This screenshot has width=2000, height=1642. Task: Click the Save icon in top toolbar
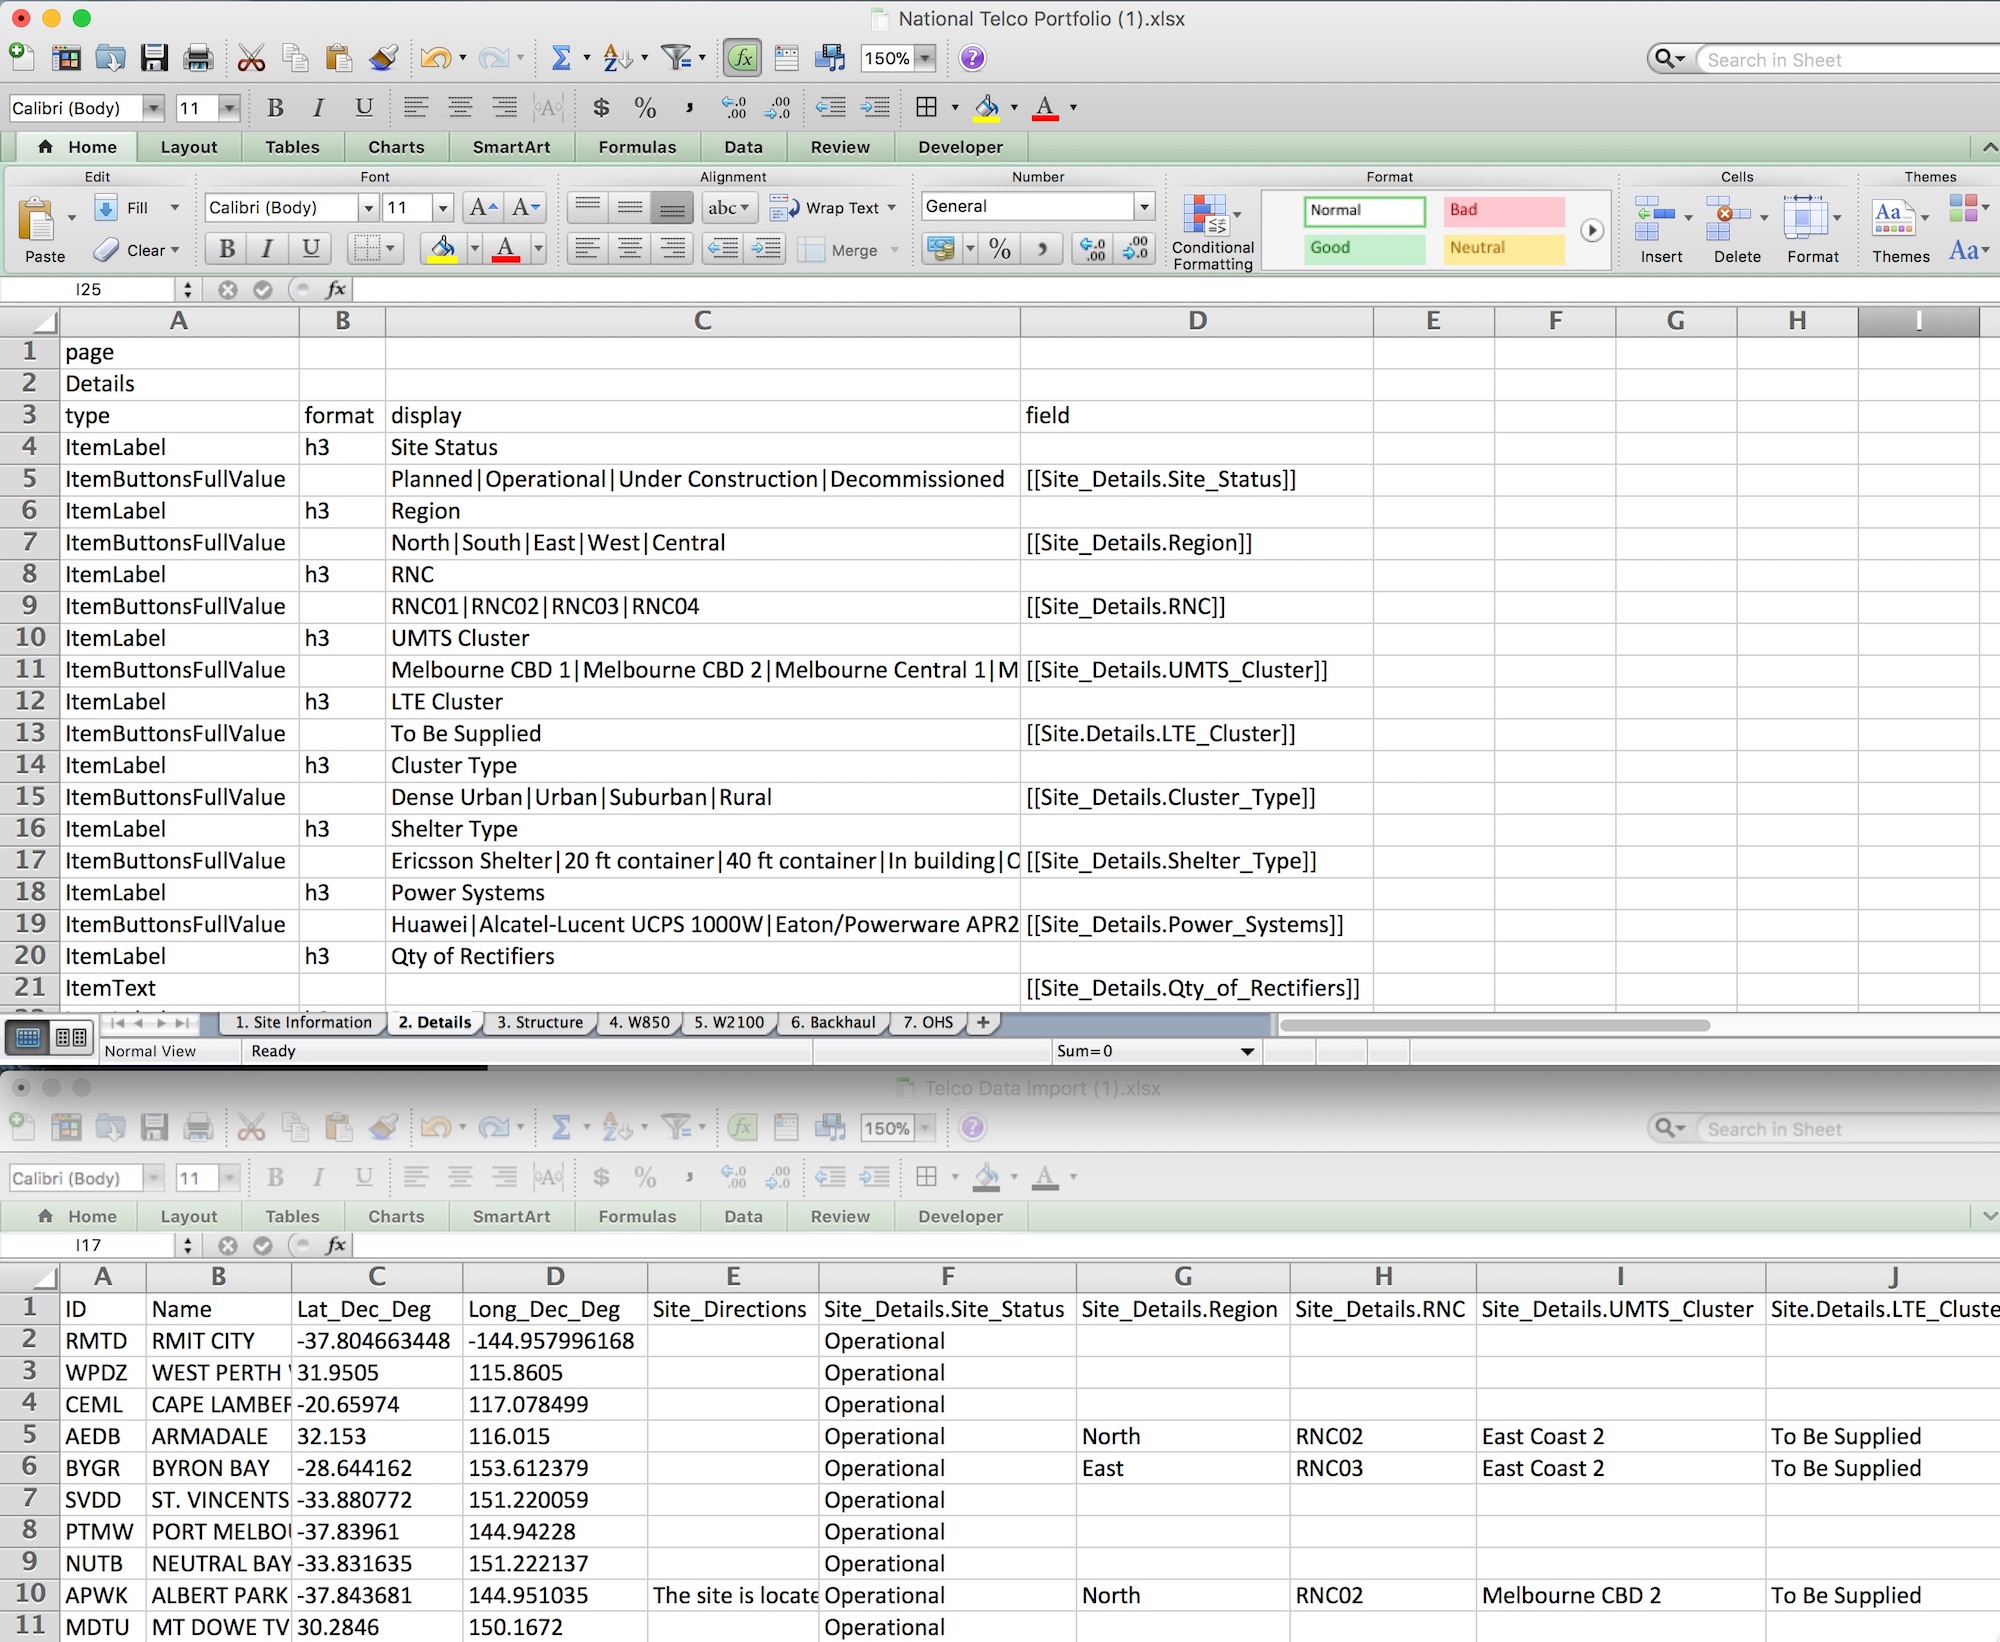154,58
